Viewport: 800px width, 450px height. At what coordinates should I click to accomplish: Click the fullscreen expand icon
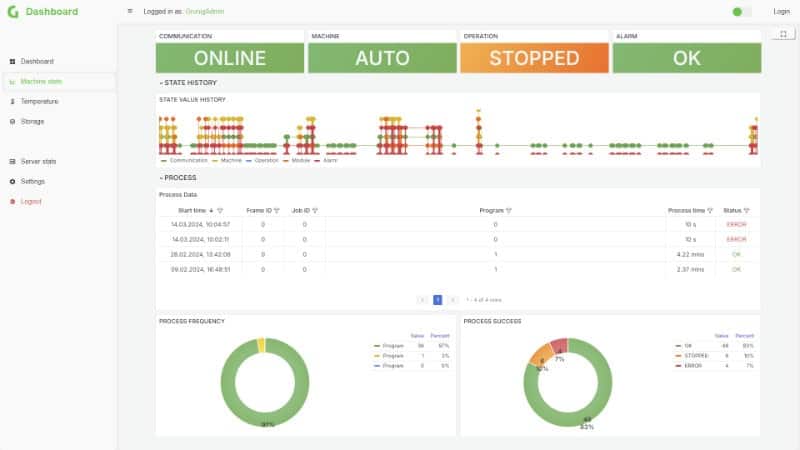(783, 34)
